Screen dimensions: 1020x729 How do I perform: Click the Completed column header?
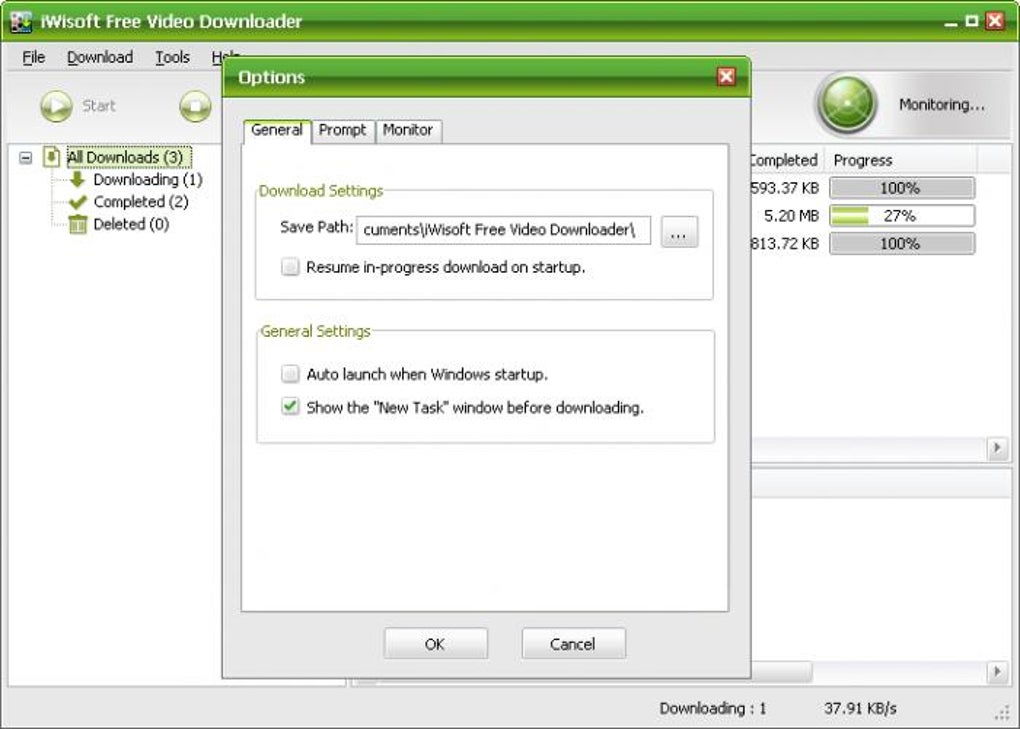pyautogui.click(x=788, y=160)
